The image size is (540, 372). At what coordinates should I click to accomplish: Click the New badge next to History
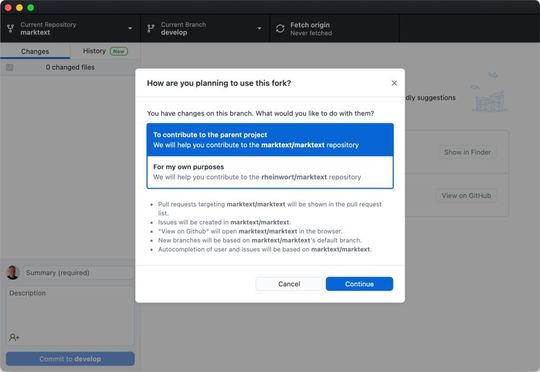tap(119, 51)
